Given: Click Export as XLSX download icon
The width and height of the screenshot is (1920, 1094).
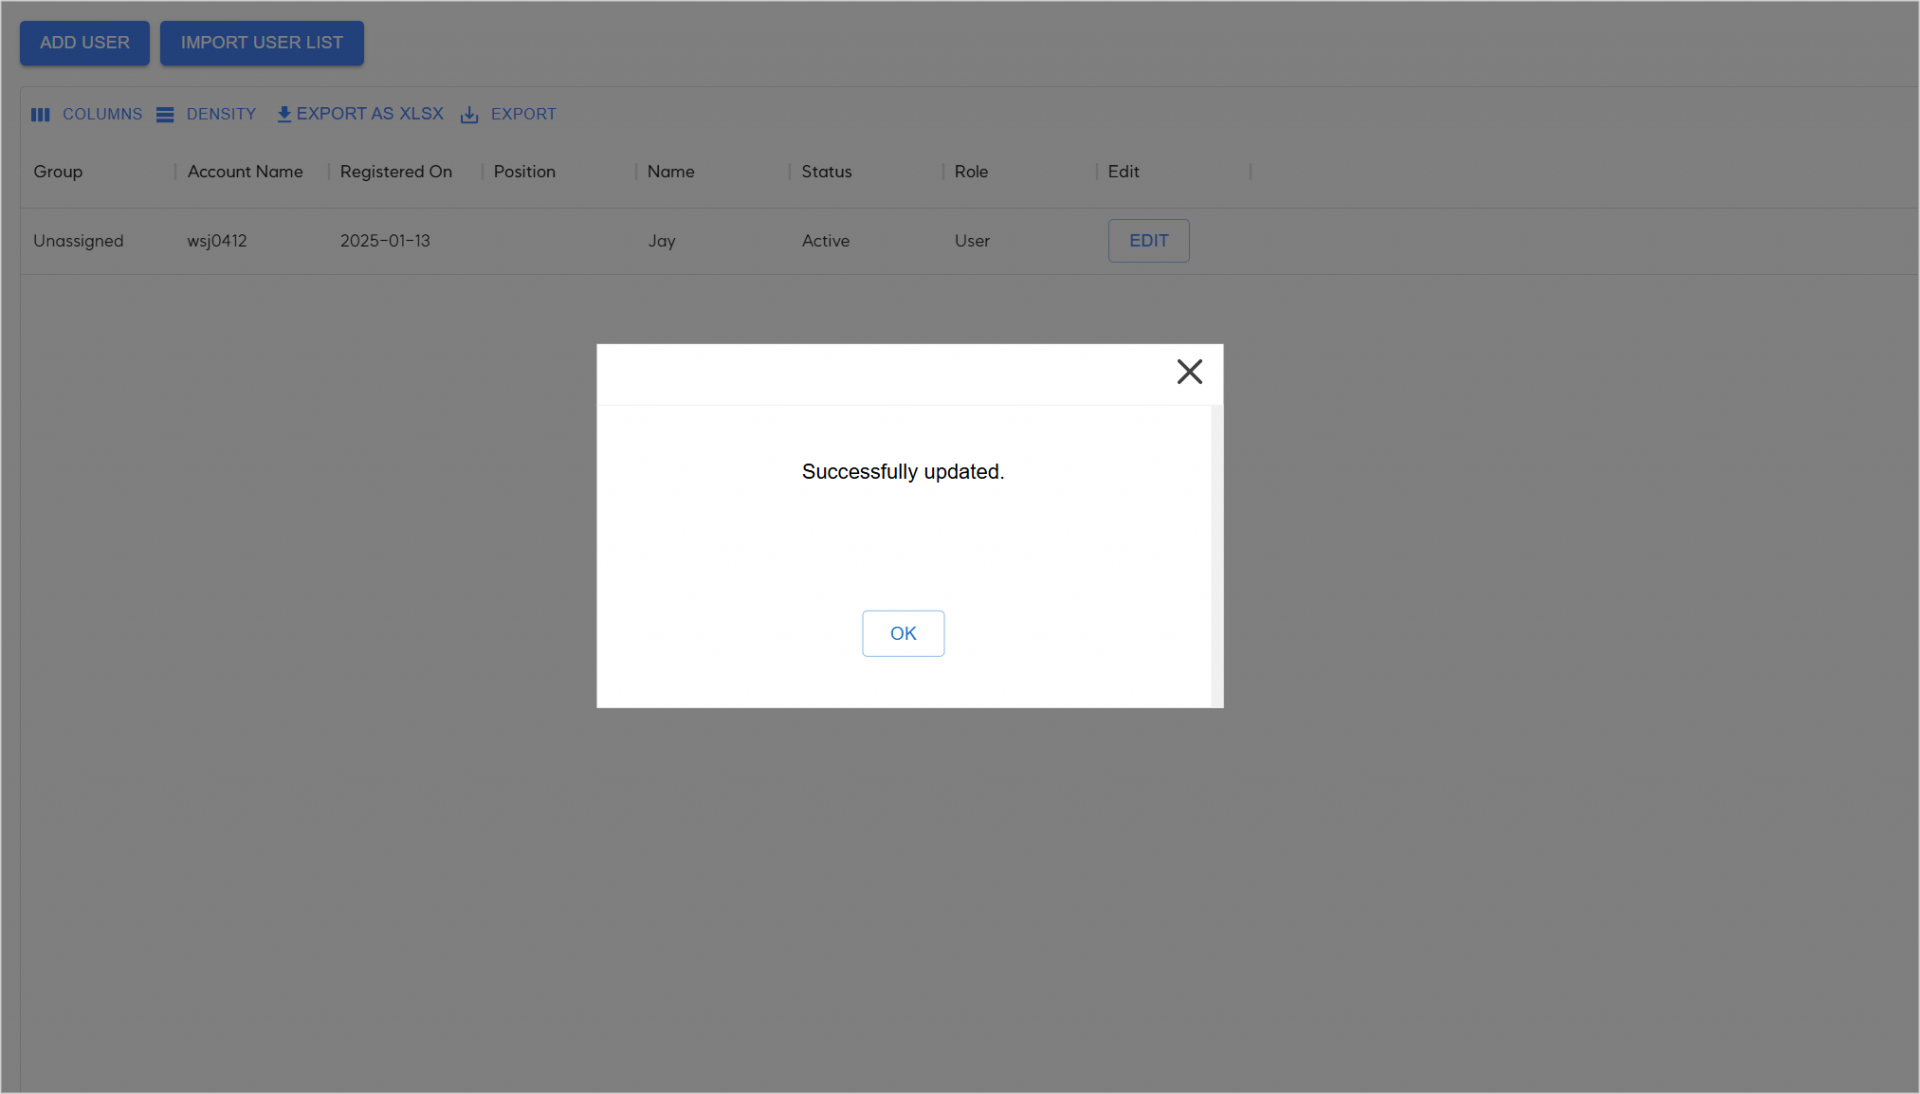Looking at the screenshot, I should click(x=284, y=114).
